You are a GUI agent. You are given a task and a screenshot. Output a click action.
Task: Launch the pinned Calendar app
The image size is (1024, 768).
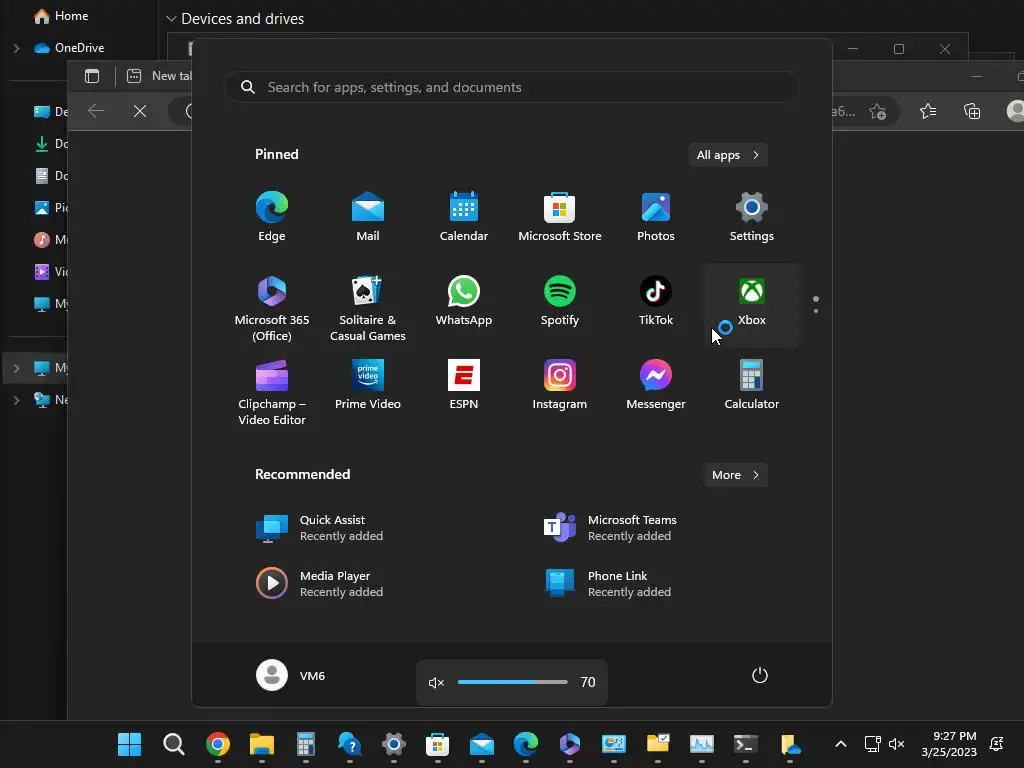coord(464,217)
